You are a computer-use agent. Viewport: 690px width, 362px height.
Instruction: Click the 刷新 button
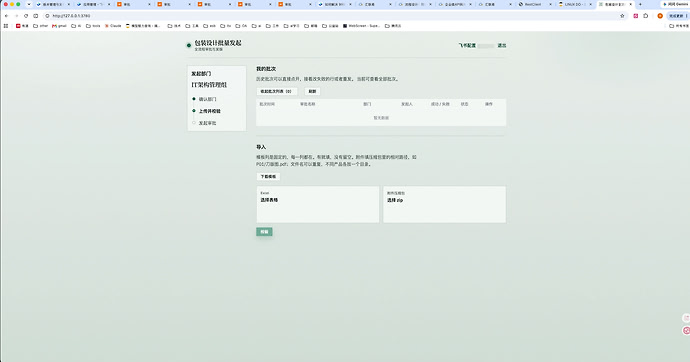[x=312, y=91]
